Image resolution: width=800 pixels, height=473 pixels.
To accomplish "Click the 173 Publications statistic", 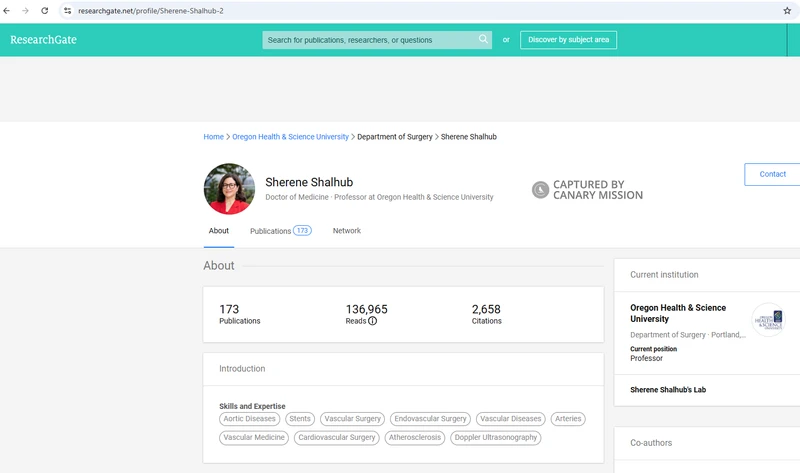I will tap(240, 314).
